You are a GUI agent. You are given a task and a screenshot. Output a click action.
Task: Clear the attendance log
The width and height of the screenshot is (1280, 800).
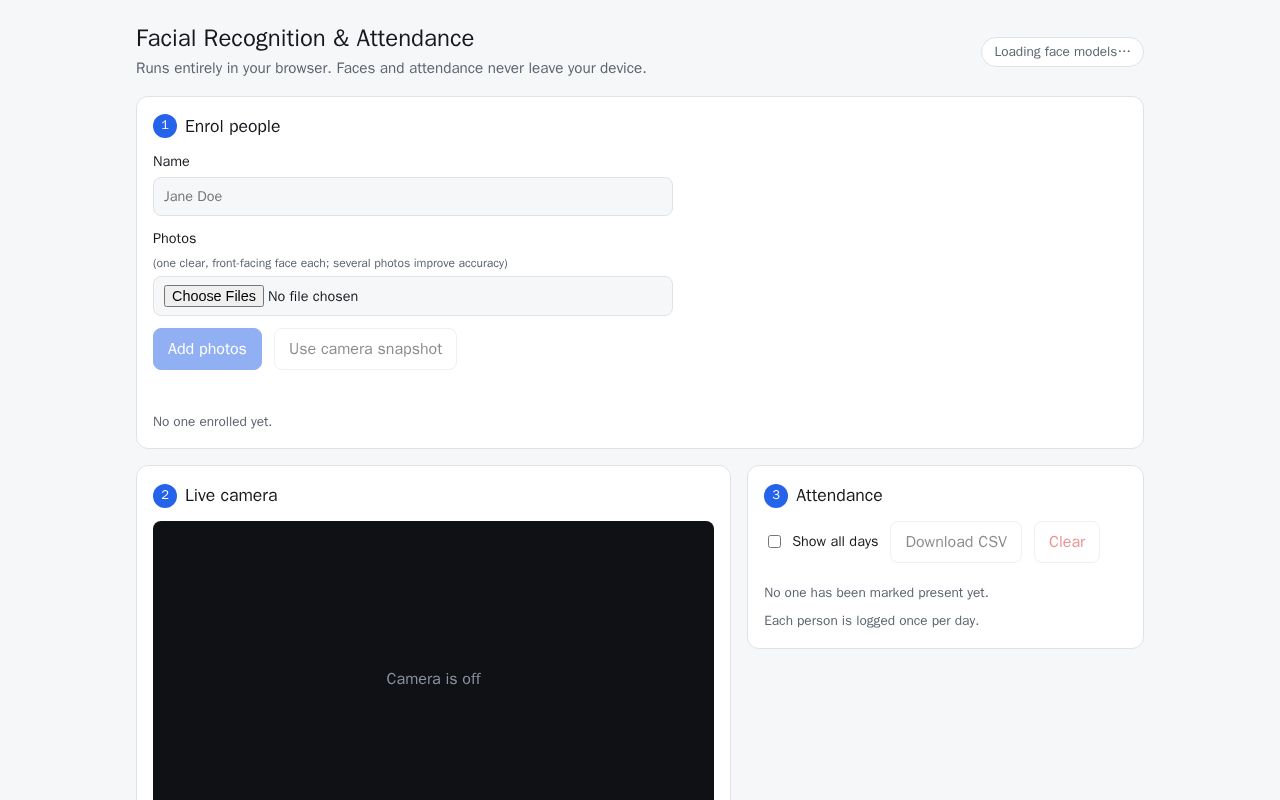coord(1067,542)
